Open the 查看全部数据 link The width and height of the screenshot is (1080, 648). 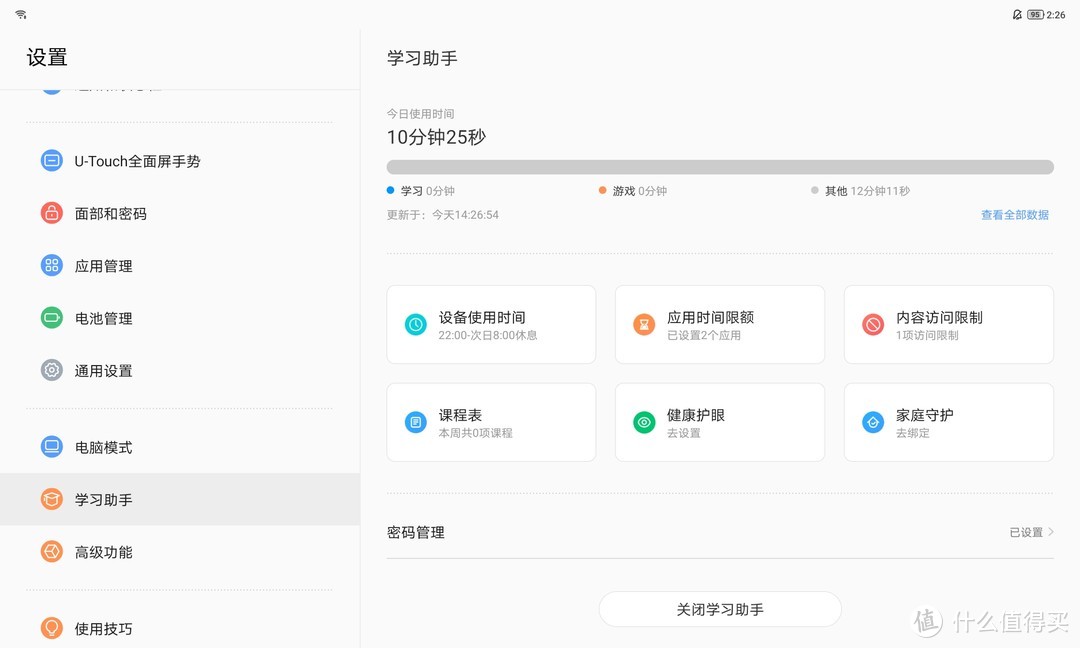[x=1016, y=214]
